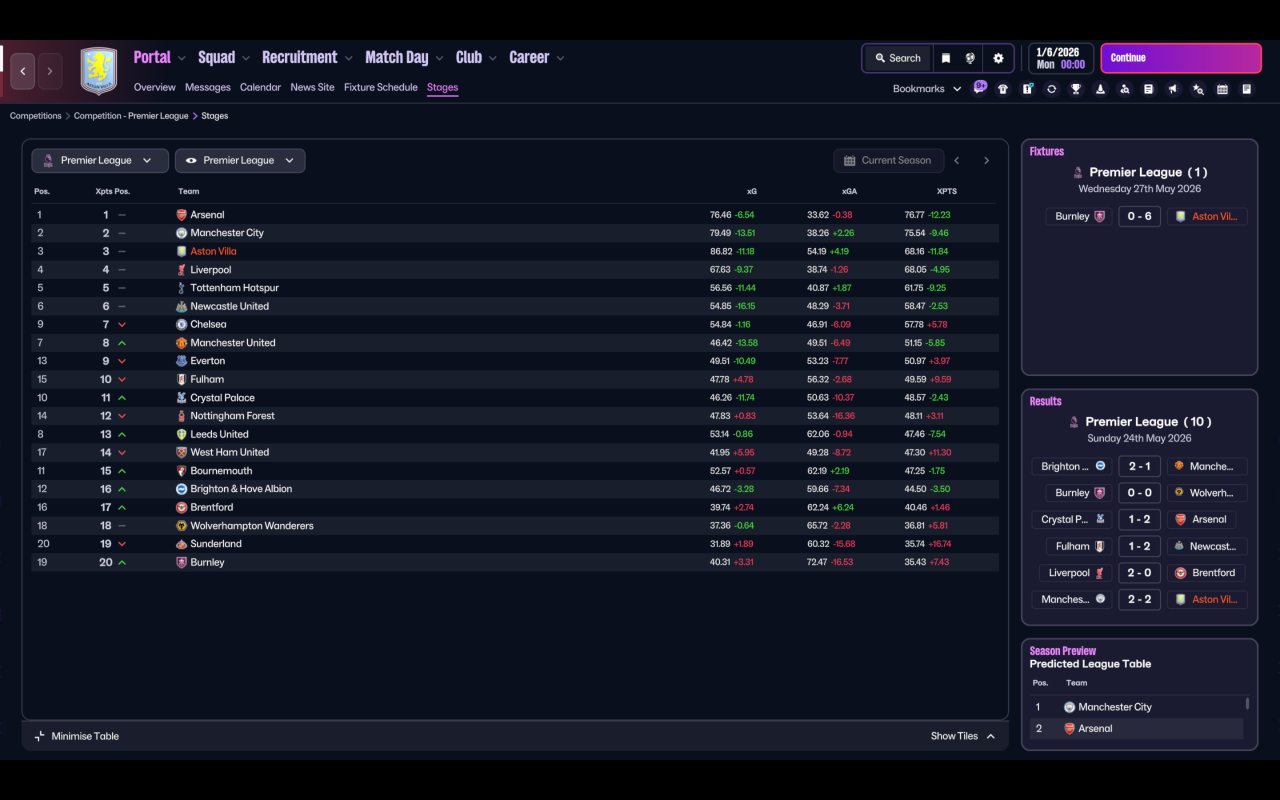
Task: Expand the Squad menu chevron
Action: pyautogui.click(x=246, y=58)
